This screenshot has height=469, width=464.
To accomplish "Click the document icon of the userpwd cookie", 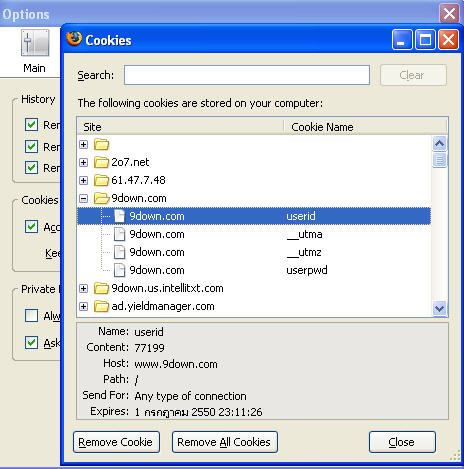I will (119, 270).
